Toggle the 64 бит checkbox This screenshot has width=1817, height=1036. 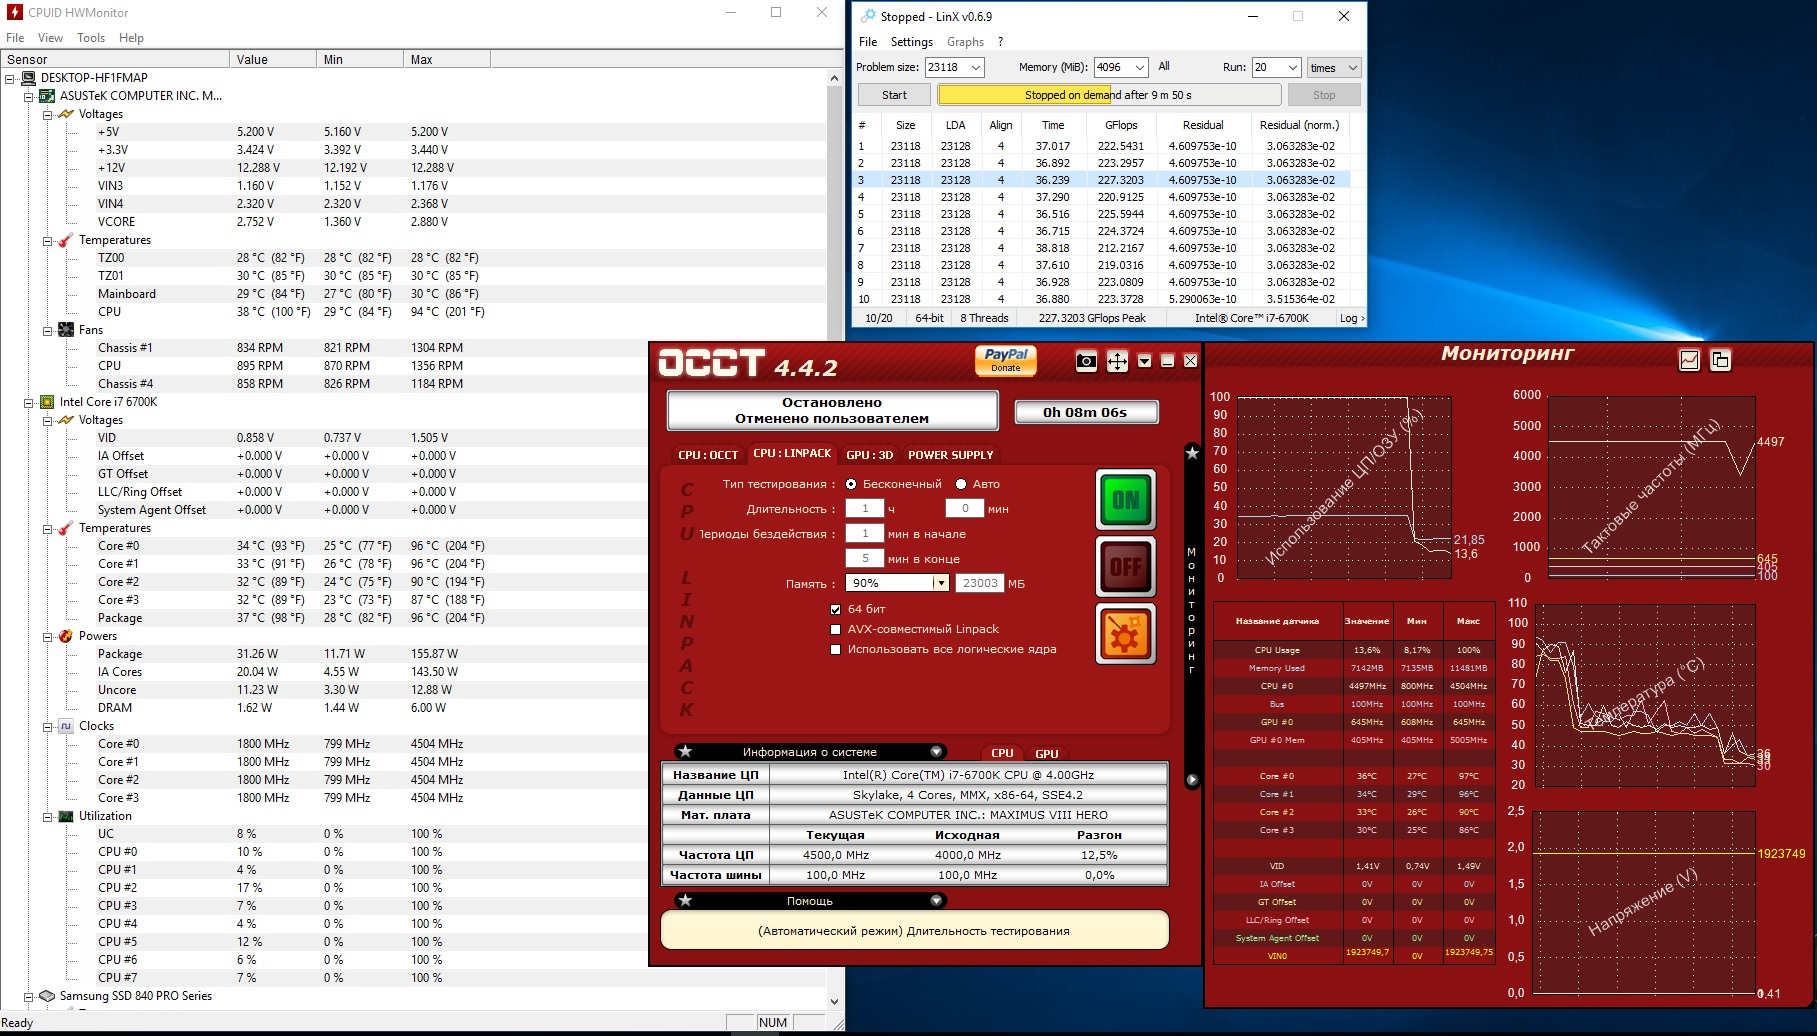click(x=836, y=609)
